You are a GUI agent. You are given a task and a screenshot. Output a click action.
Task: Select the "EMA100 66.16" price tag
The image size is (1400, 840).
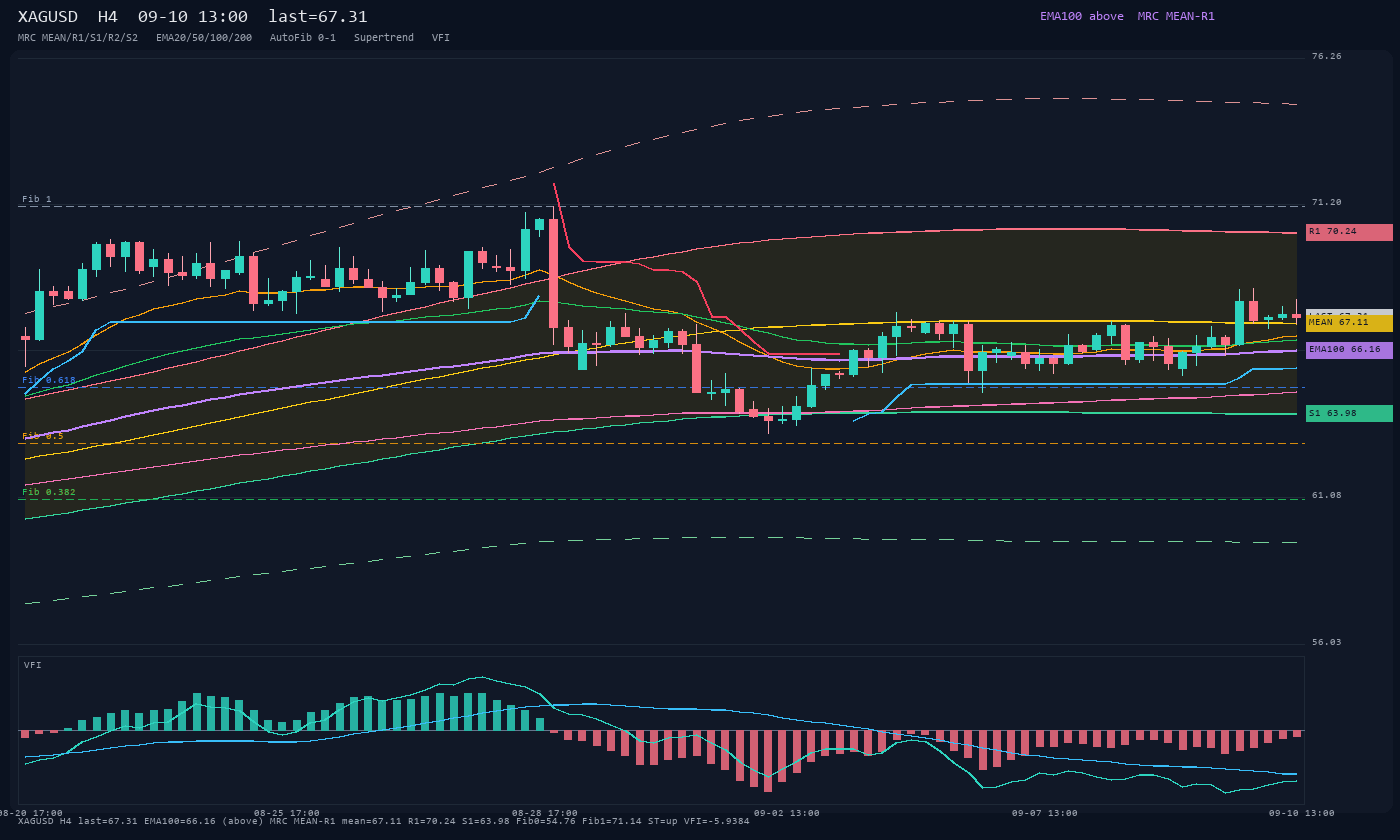coord(1349,350)
